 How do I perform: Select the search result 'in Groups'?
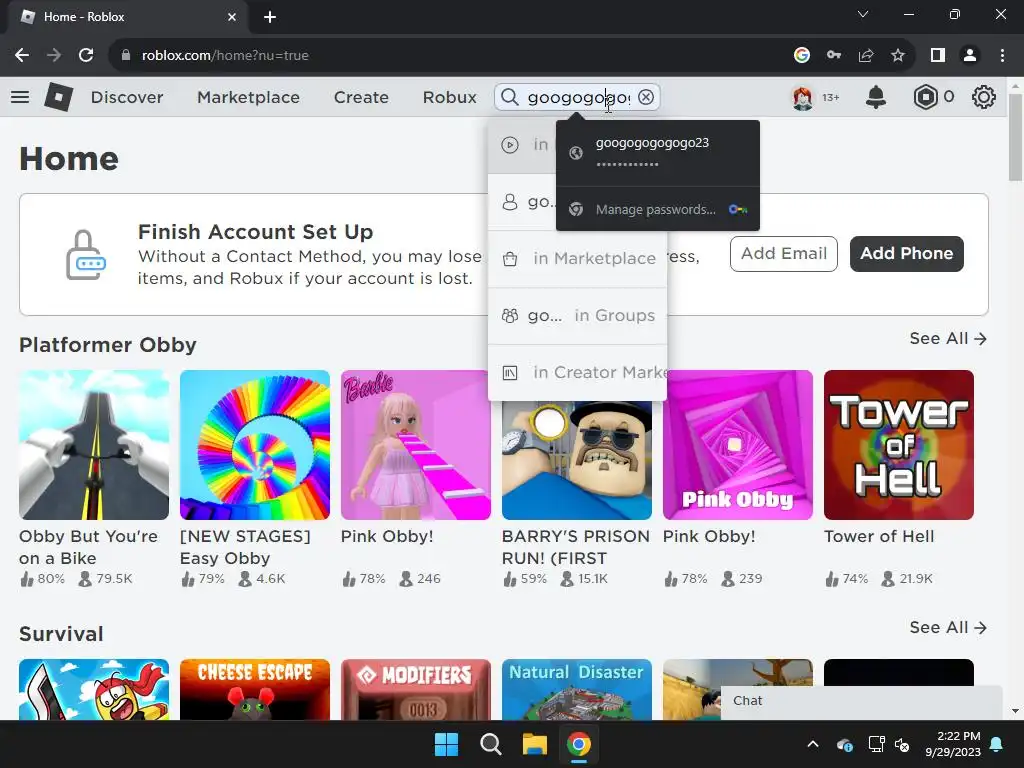click(x=577, y=315)
